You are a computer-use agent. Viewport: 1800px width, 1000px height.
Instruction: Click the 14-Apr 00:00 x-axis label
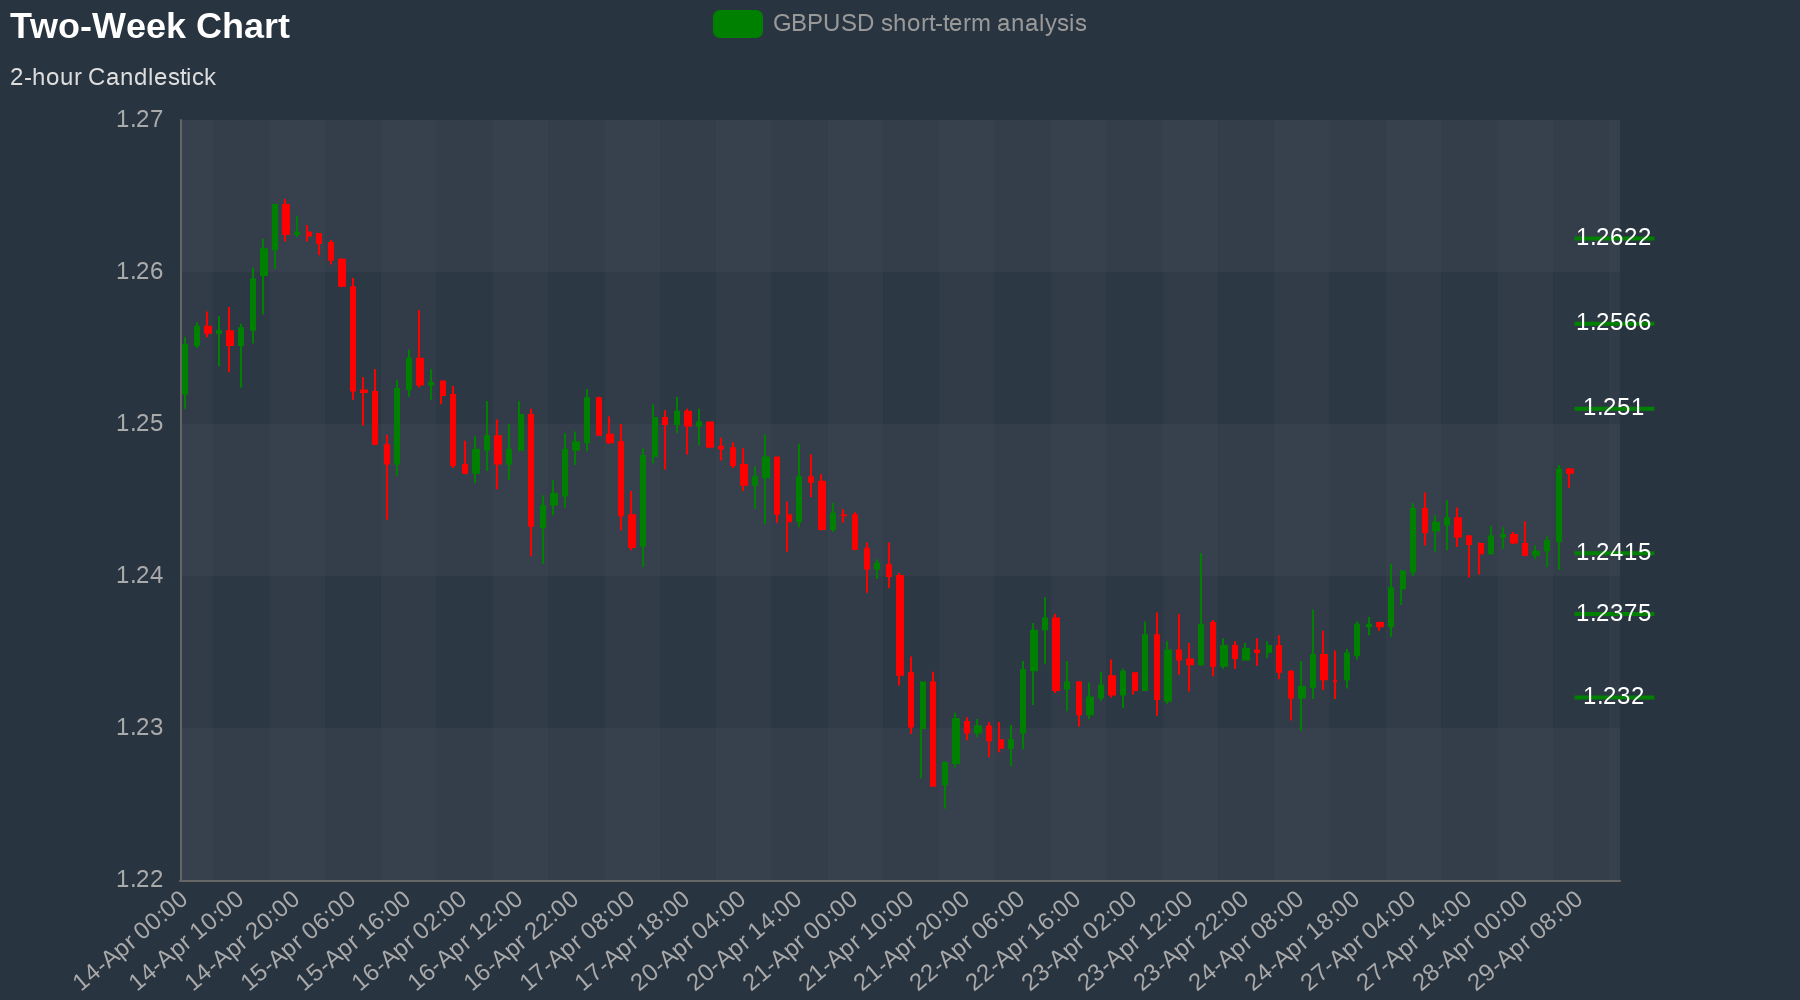click(132, 940)
